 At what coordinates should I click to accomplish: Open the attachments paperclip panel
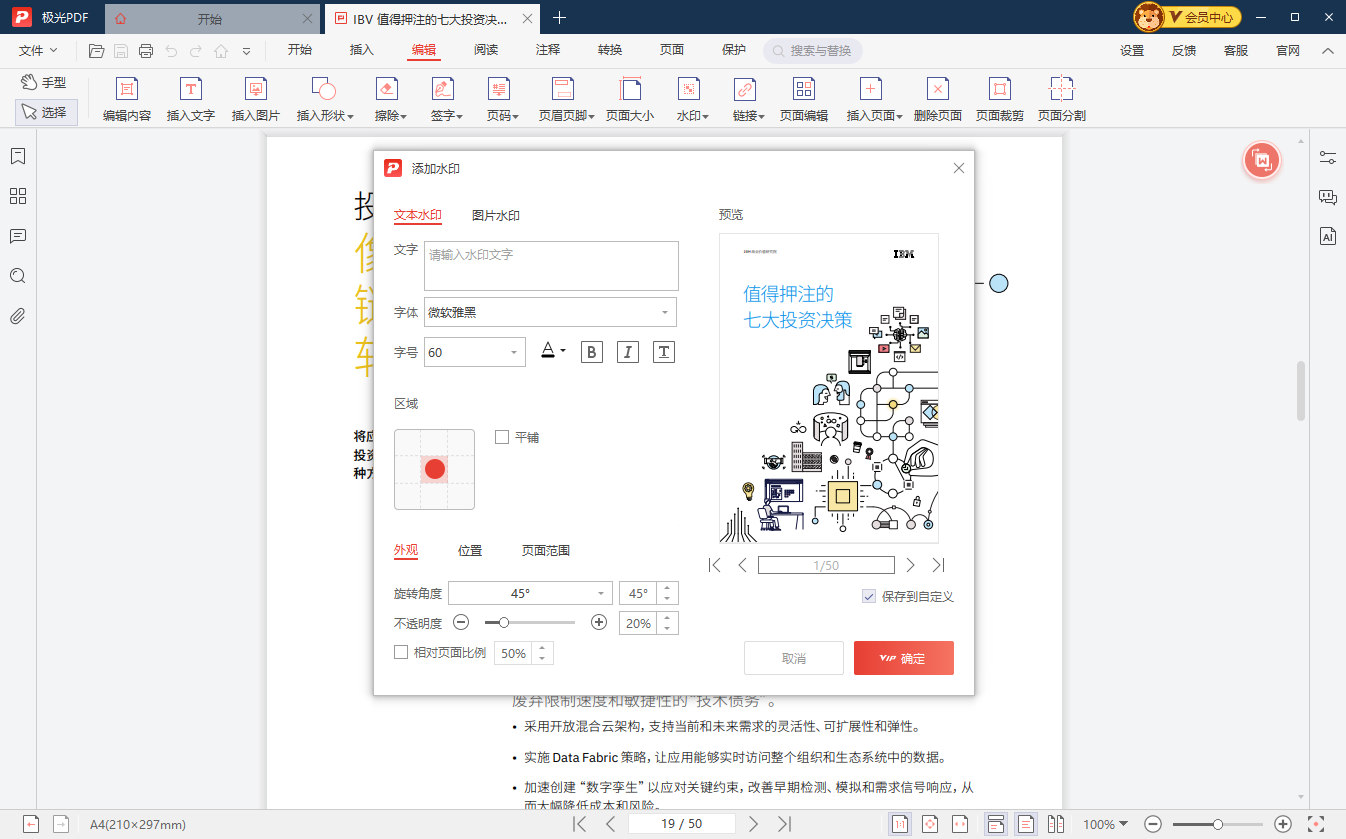(17, 316)
